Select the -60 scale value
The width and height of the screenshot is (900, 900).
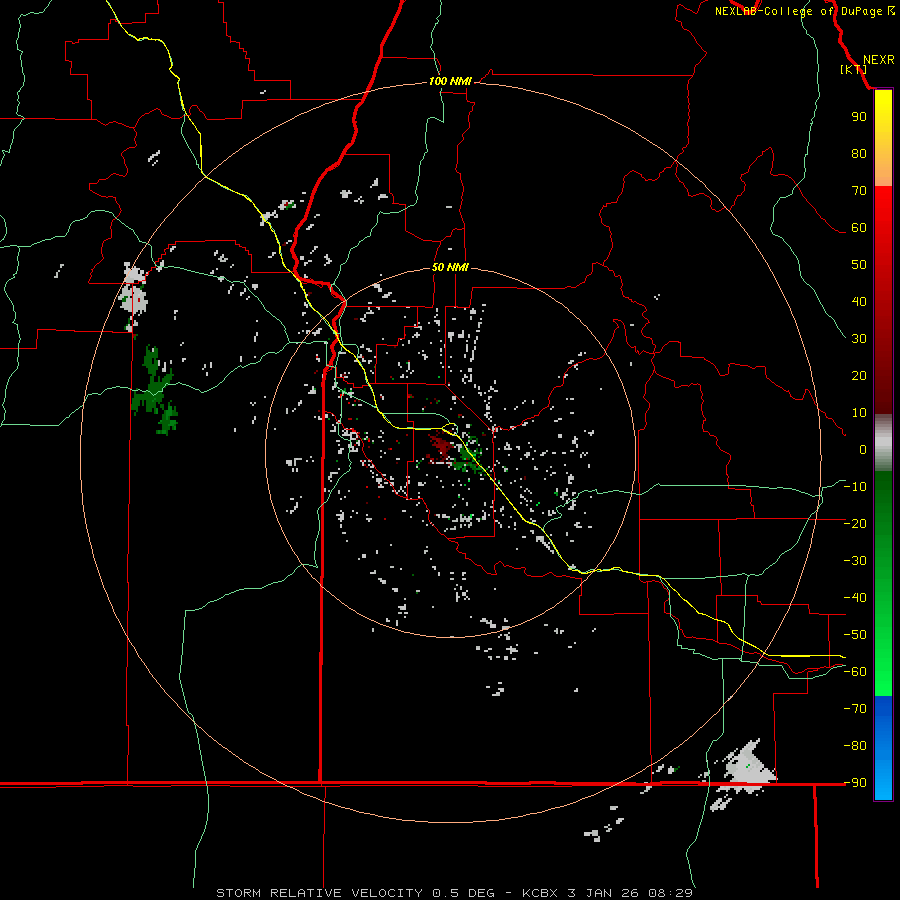pos(855,672)
